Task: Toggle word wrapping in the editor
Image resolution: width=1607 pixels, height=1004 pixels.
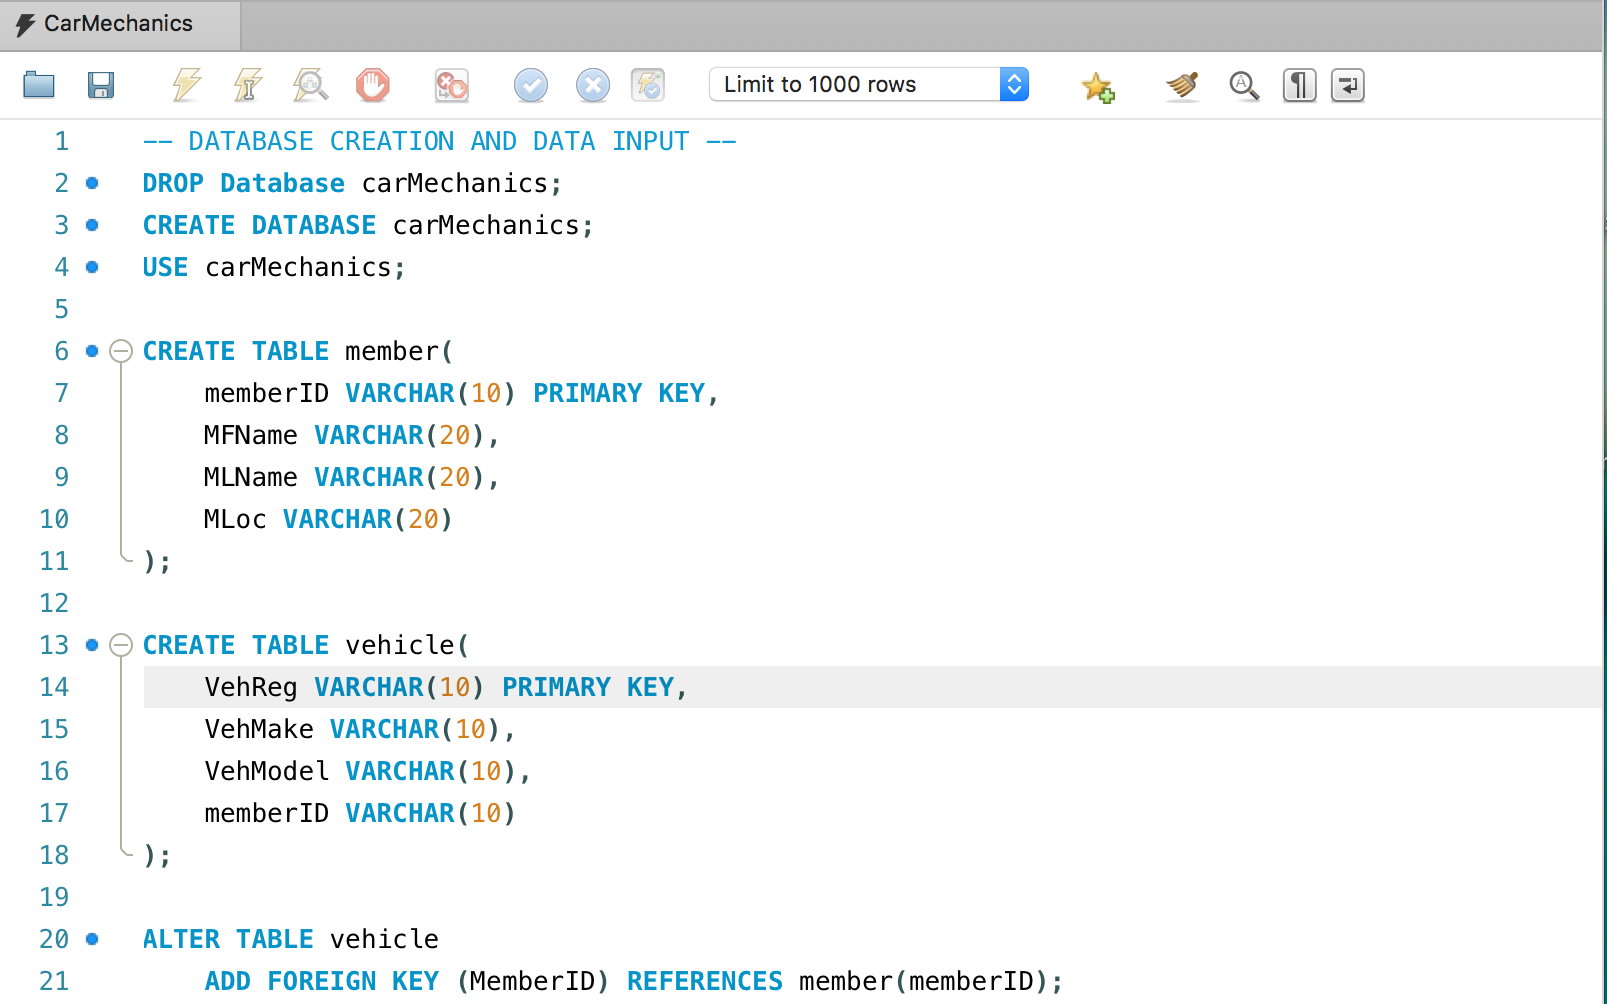Action: [x=1347, y=85]
